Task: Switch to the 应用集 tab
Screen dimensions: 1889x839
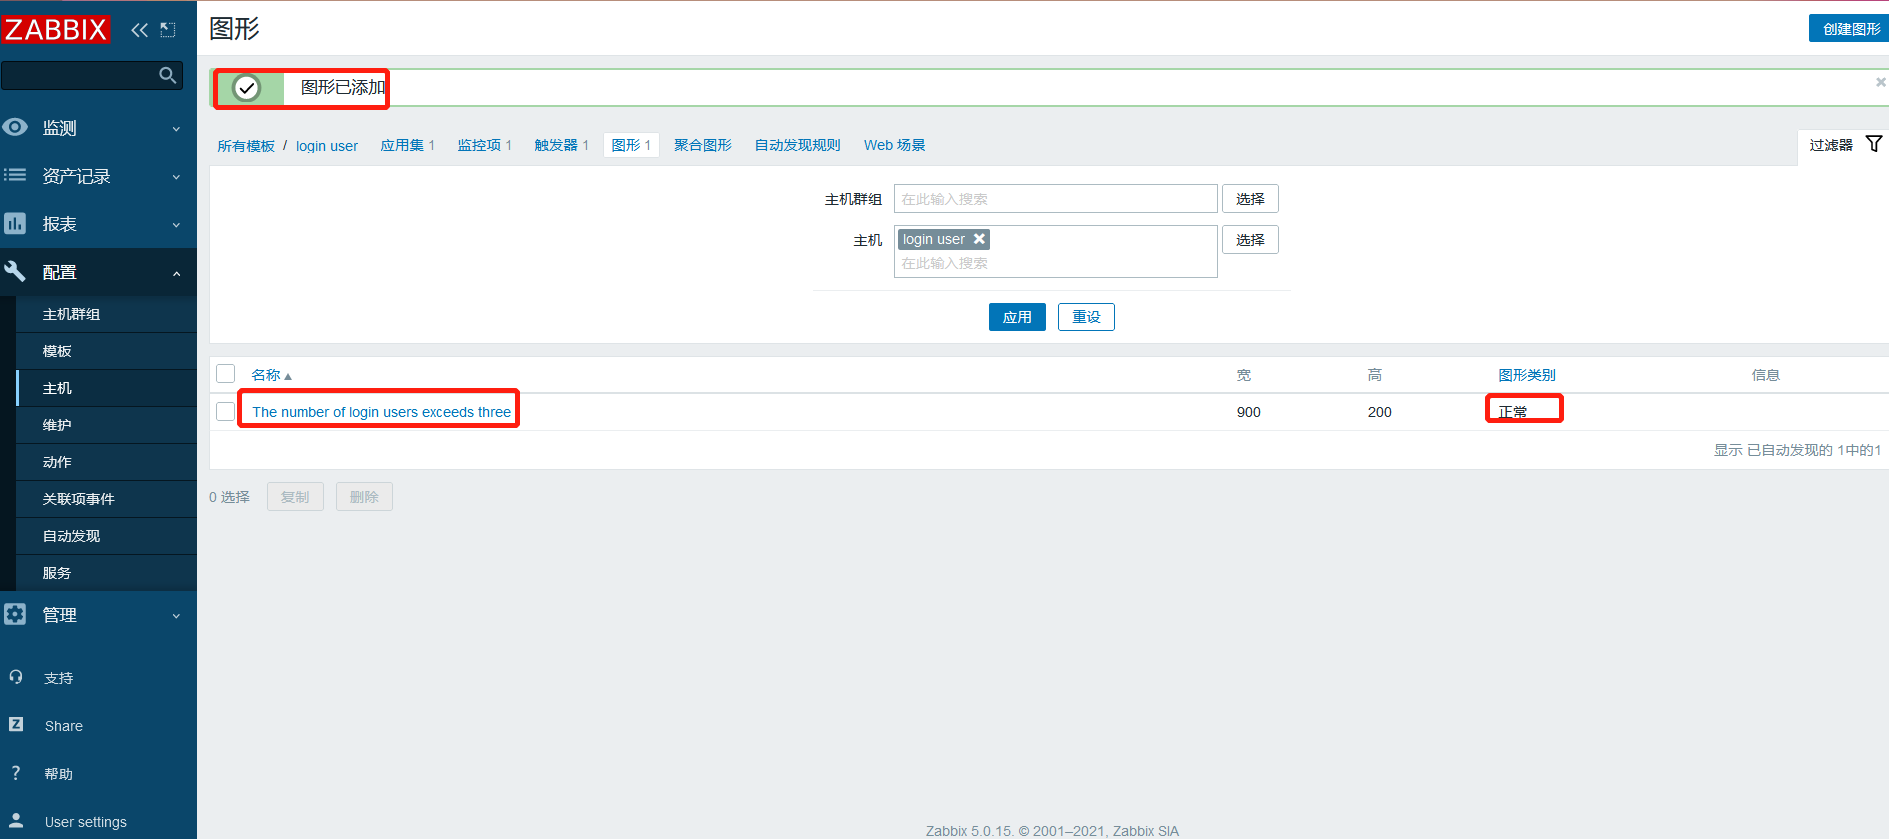Action: tap(402, 145)
